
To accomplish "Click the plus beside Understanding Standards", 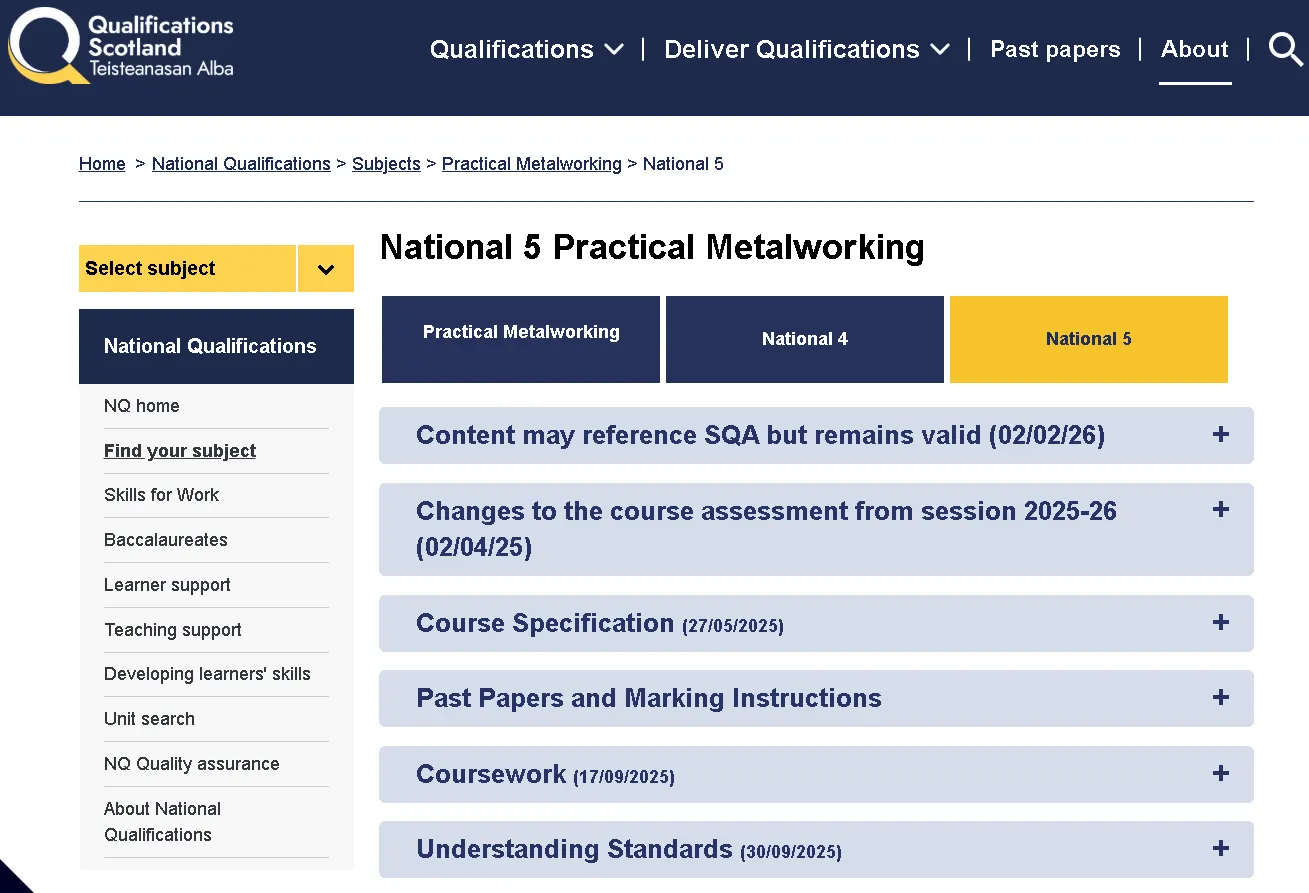I will (1220, 849).
